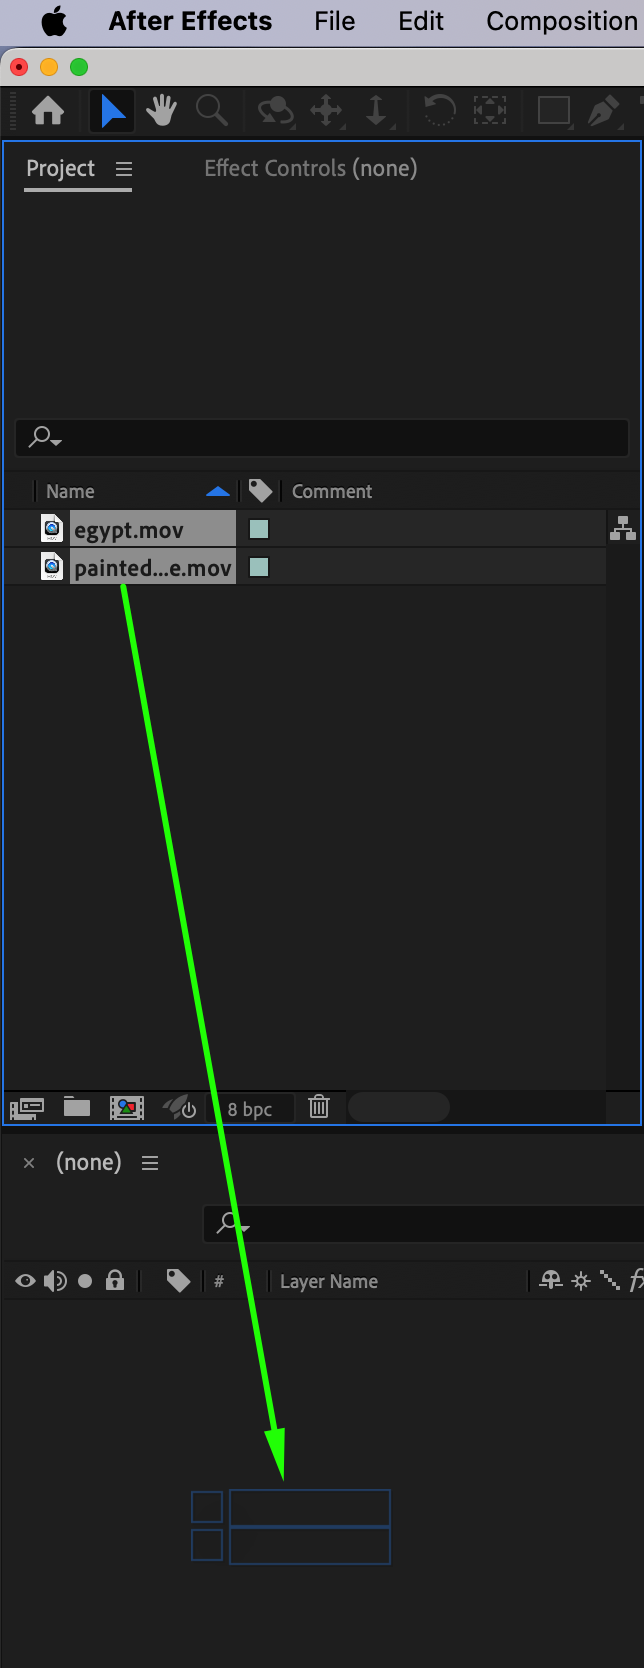The image size is (644, 1668).
Task: Open the Composition menu
Action: click(562, 21)
